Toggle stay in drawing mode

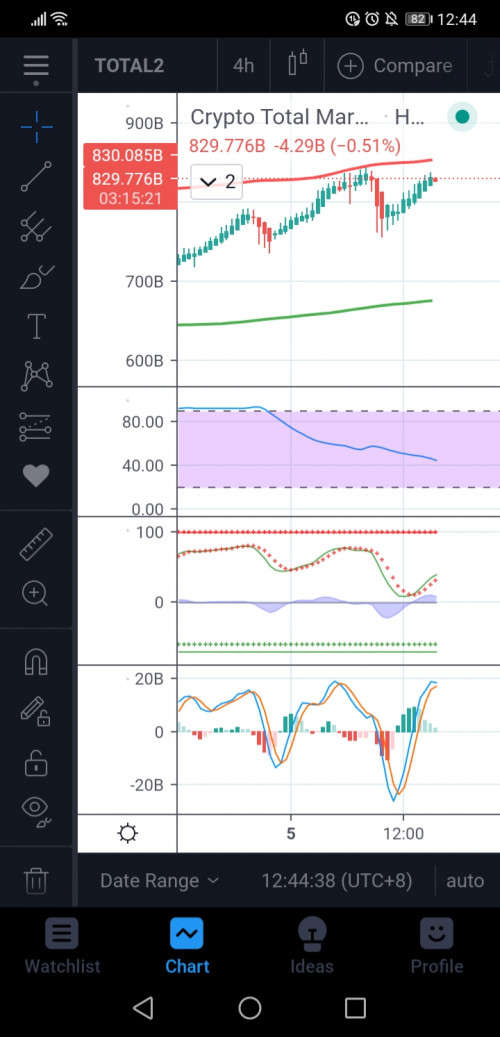pos(36,712)
